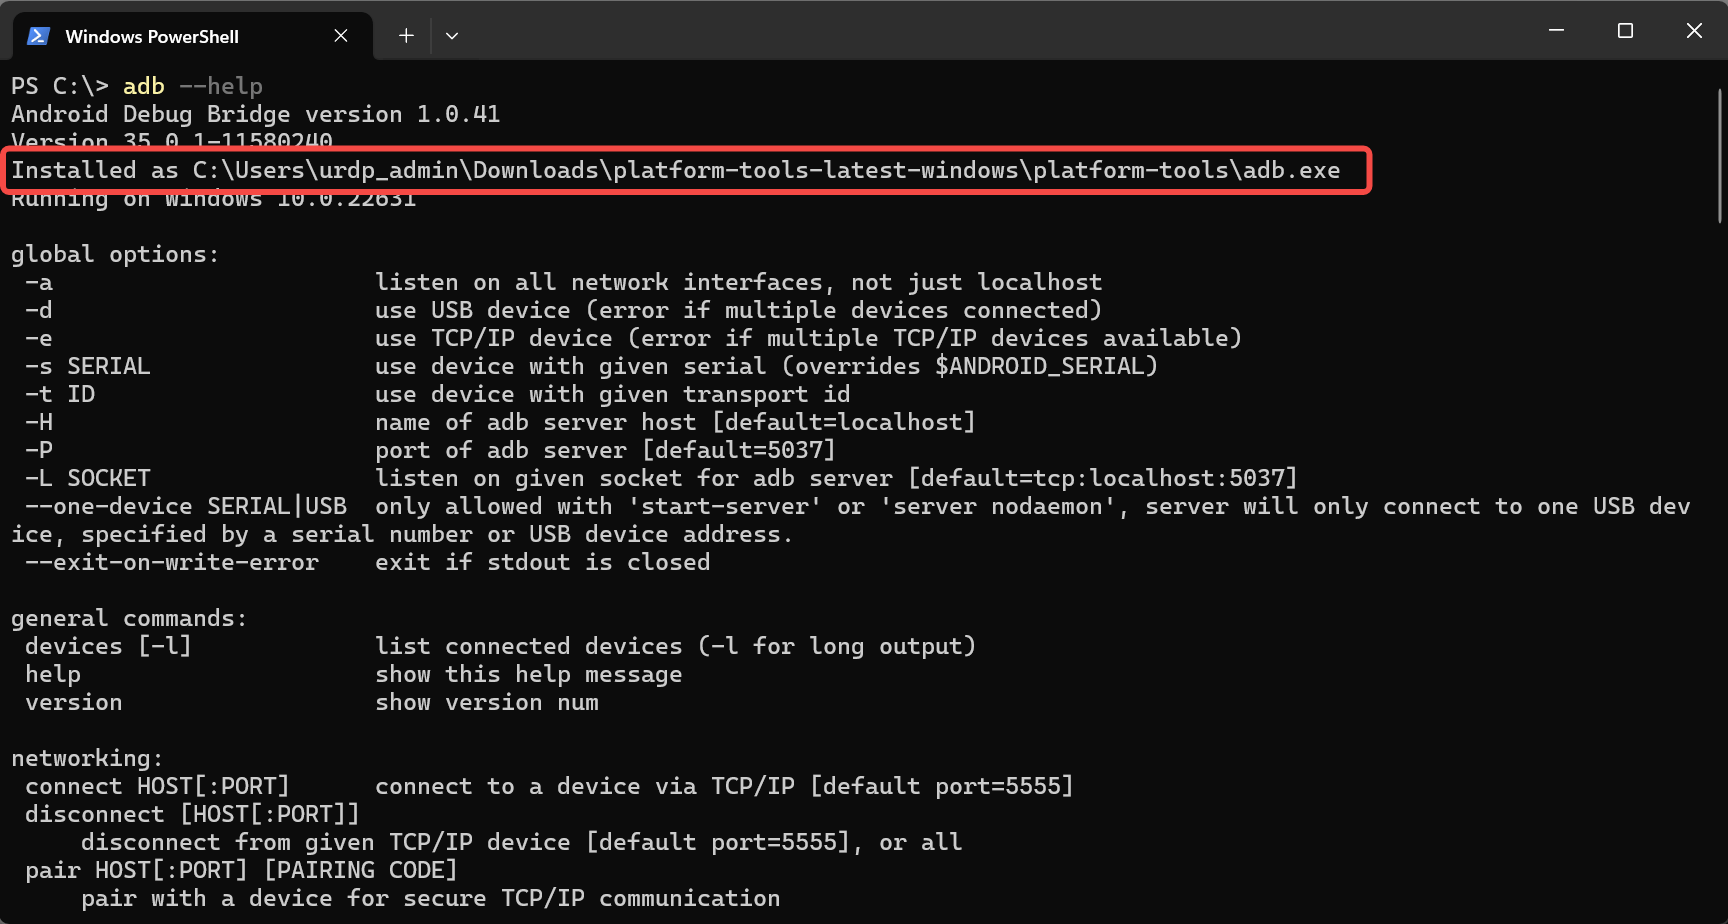The height and width of the screenshot is (924, 1728).
Task: Click the typed 'adb --help' command
Action: pos(192,86)
